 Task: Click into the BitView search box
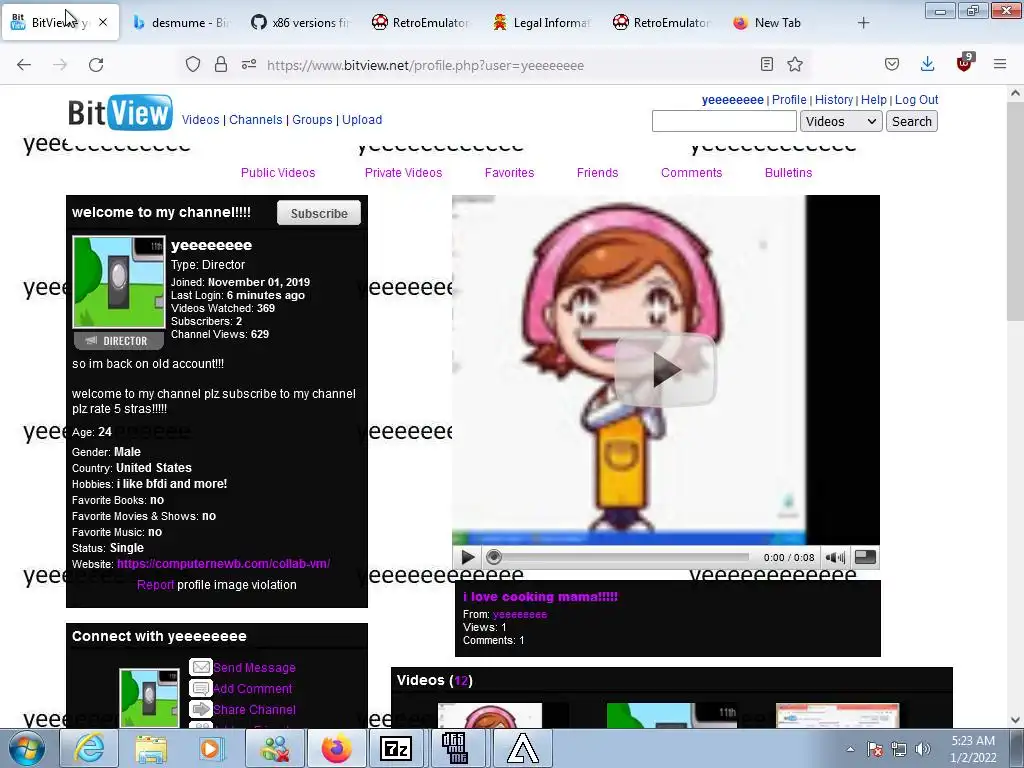pyautogui.click(x=724, y=121)
